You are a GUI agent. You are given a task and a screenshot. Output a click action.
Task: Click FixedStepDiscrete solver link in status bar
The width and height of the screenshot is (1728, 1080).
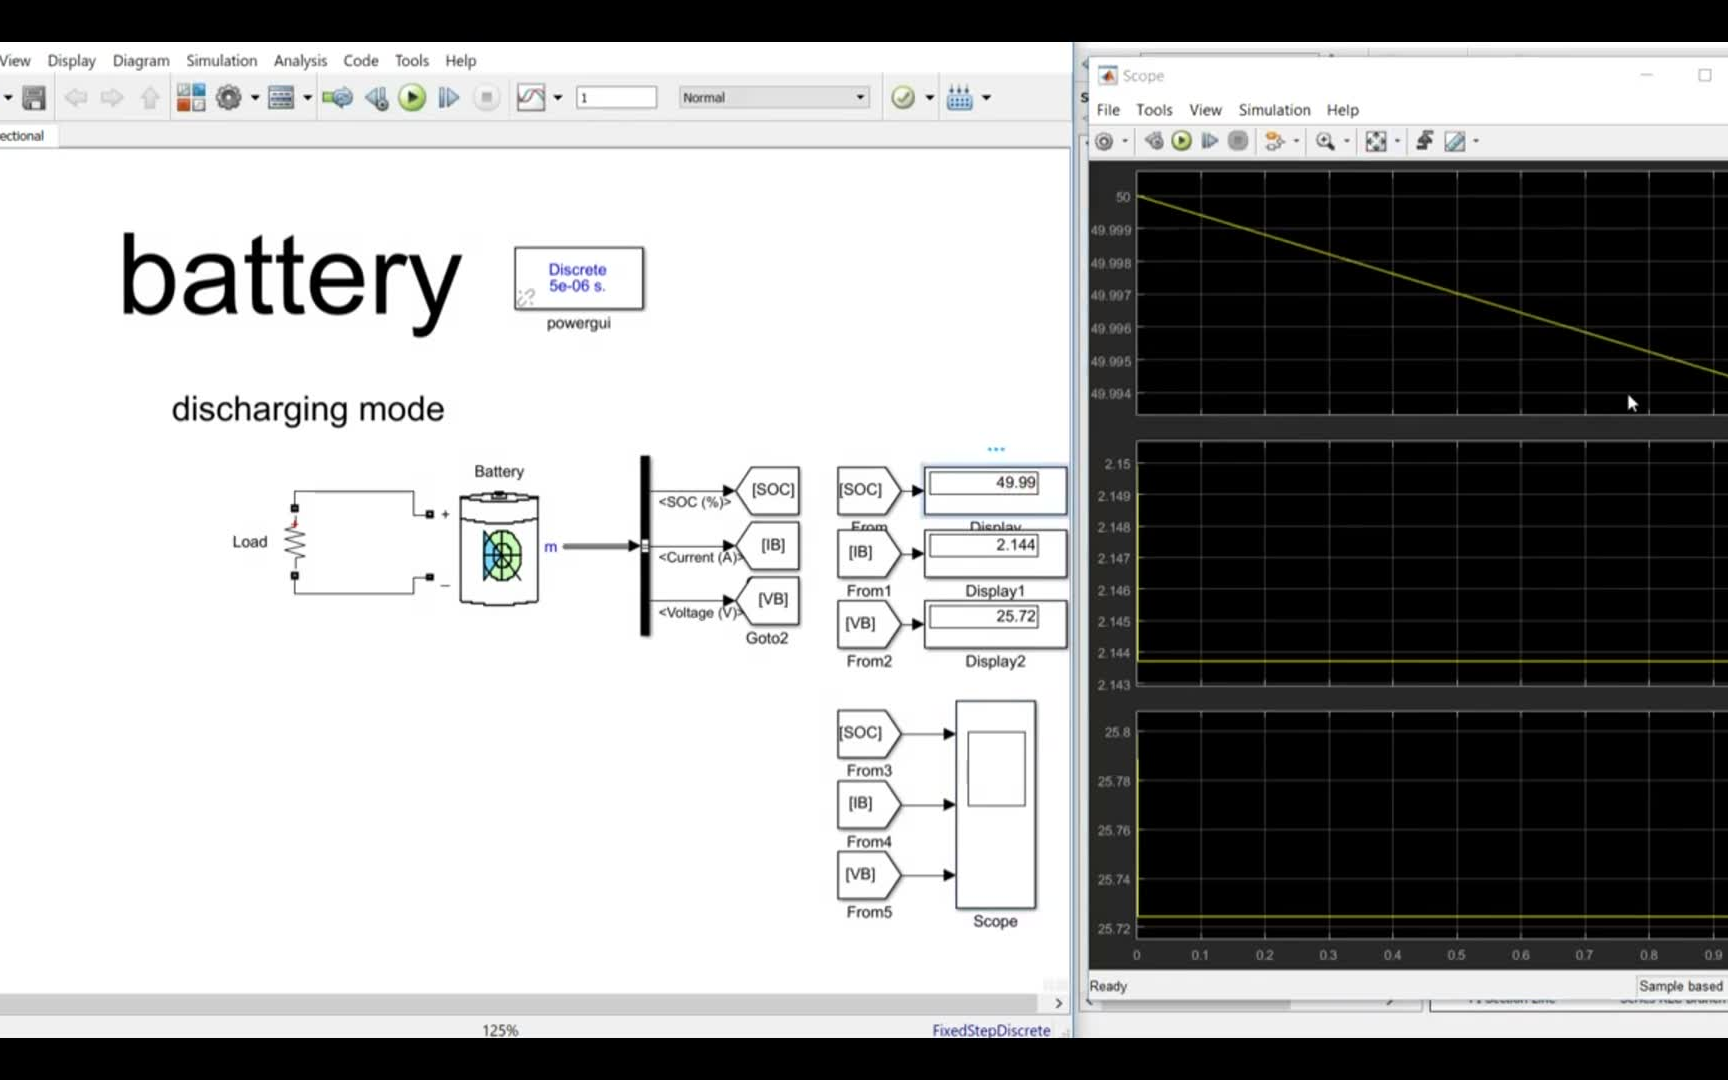coord(991,1029)
